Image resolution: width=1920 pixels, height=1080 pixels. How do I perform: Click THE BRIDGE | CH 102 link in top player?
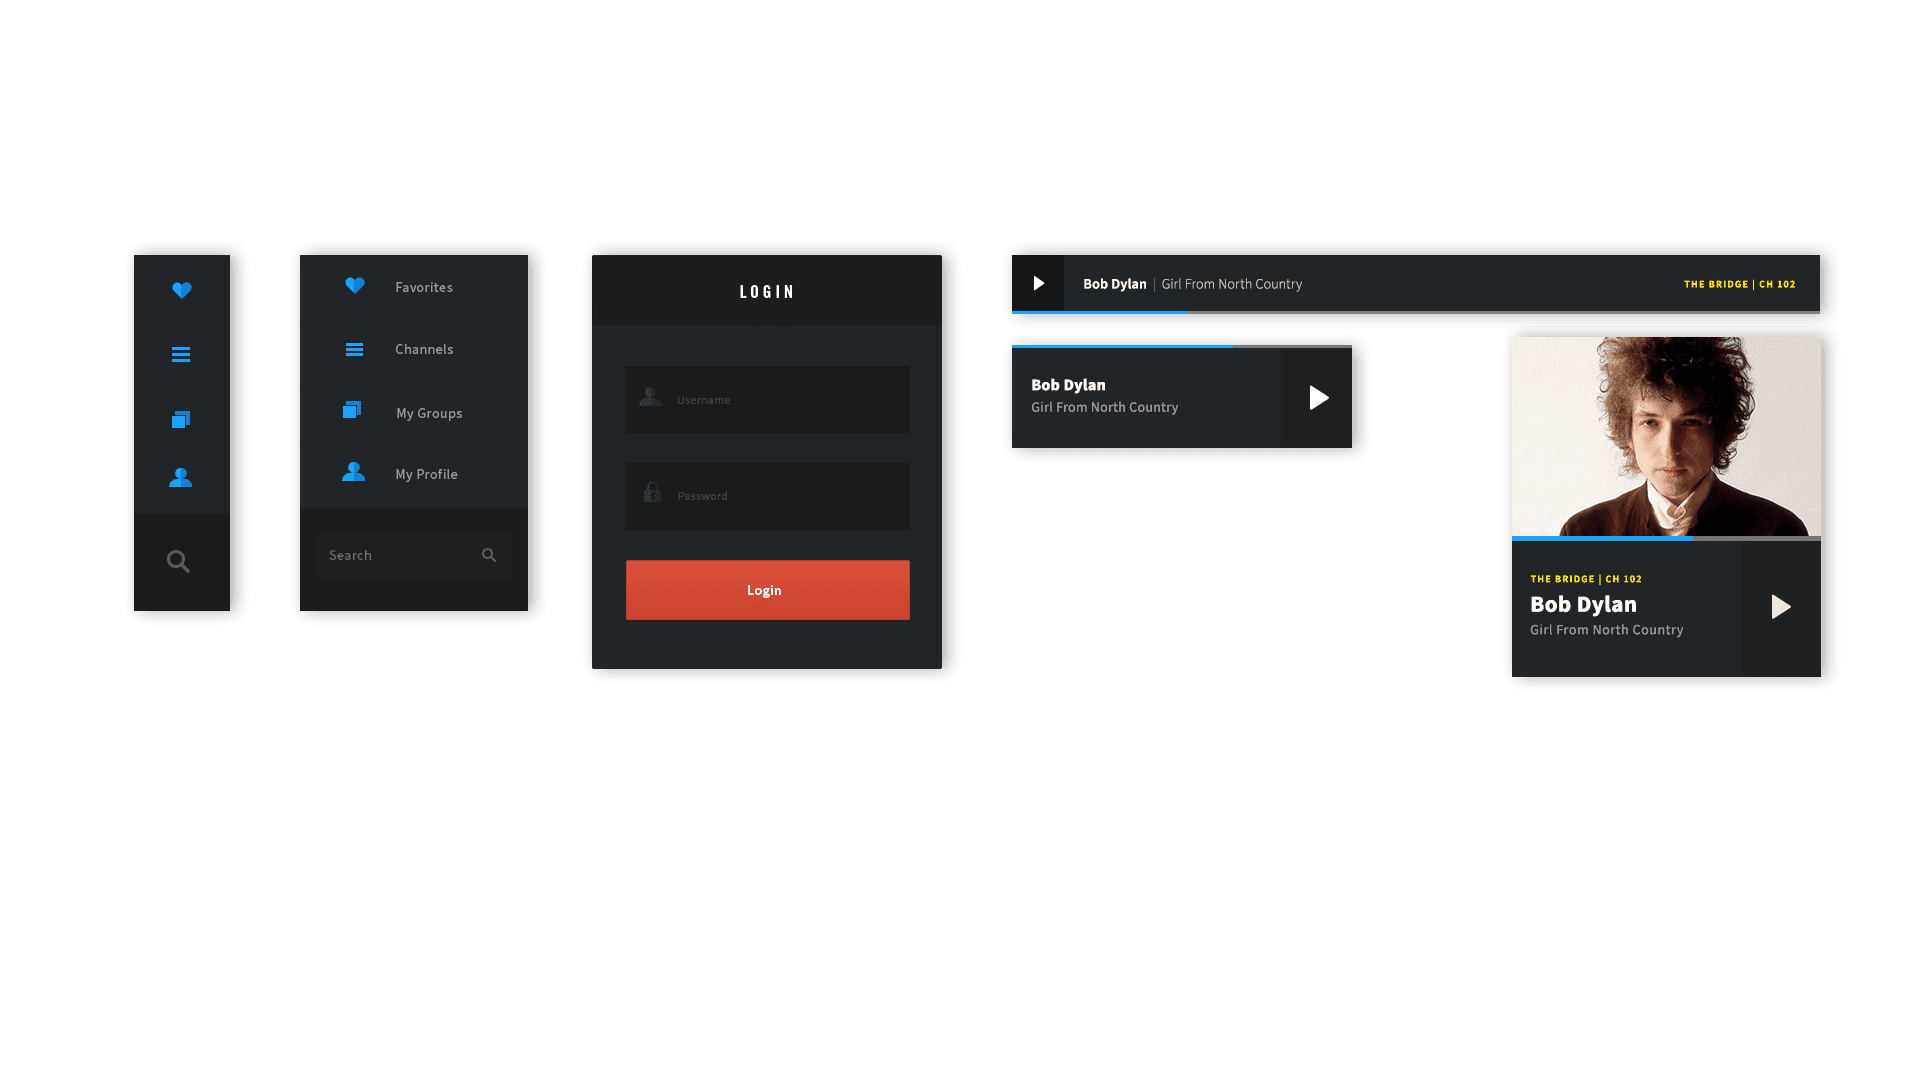point(1739,284)
